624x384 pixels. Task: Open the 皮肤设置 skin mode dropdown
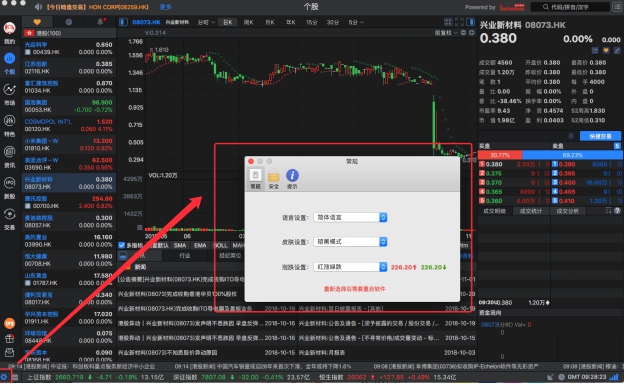coord(350,242)
